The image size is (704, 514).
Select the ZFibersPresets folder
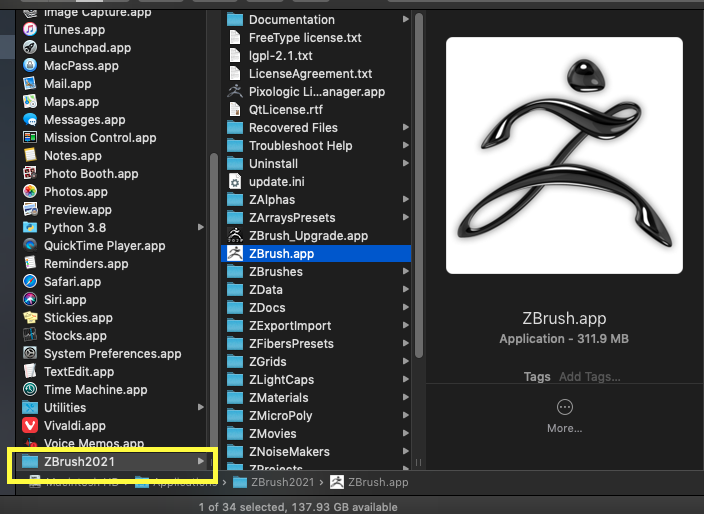point(316,343)
